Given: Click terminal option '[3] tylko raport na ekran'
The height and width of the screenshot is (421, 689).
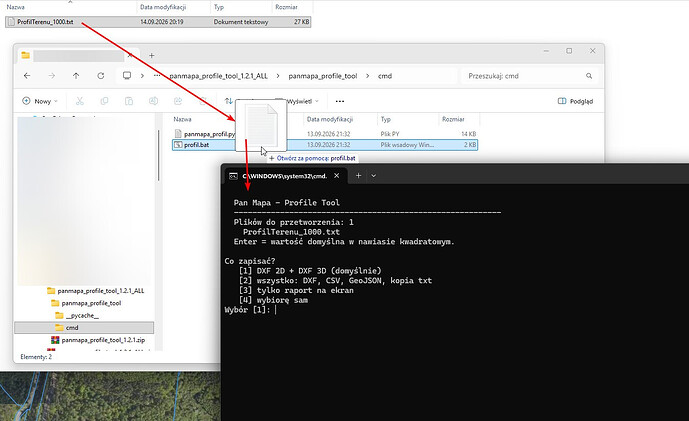Looking at the screenshot, I should 296,290.
